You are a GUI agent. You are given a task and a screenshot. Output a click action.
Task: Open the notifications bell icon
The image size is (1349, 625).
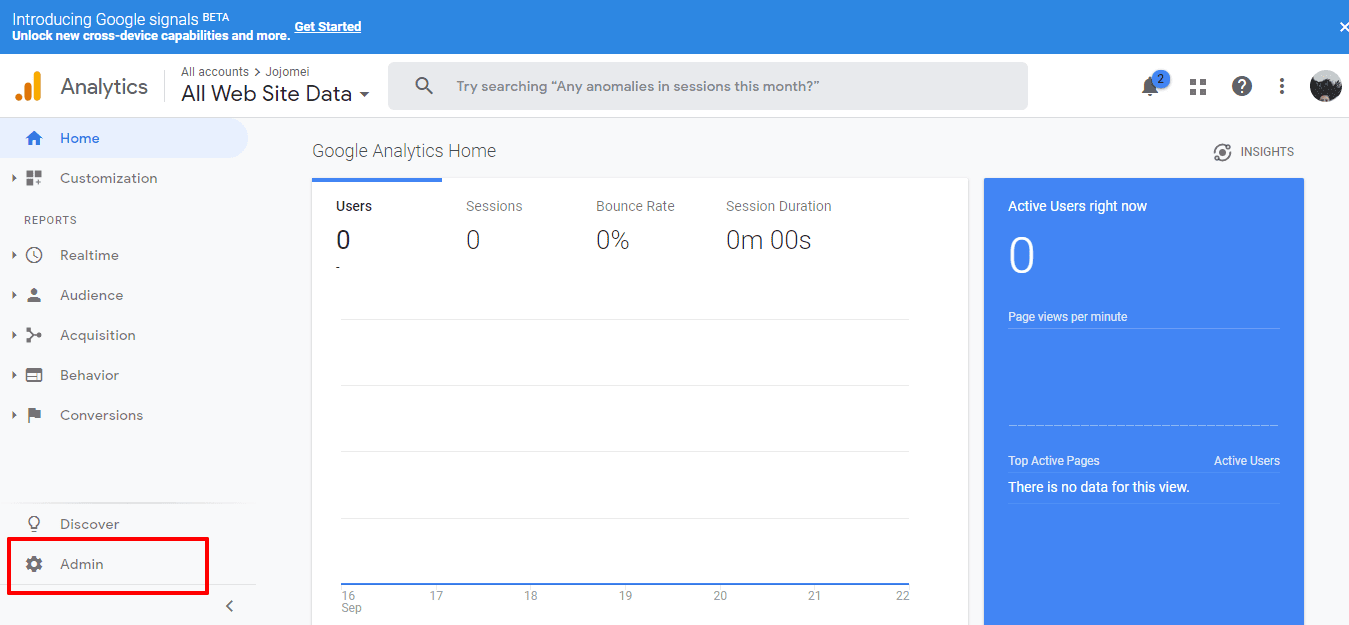coord(1150,86)
